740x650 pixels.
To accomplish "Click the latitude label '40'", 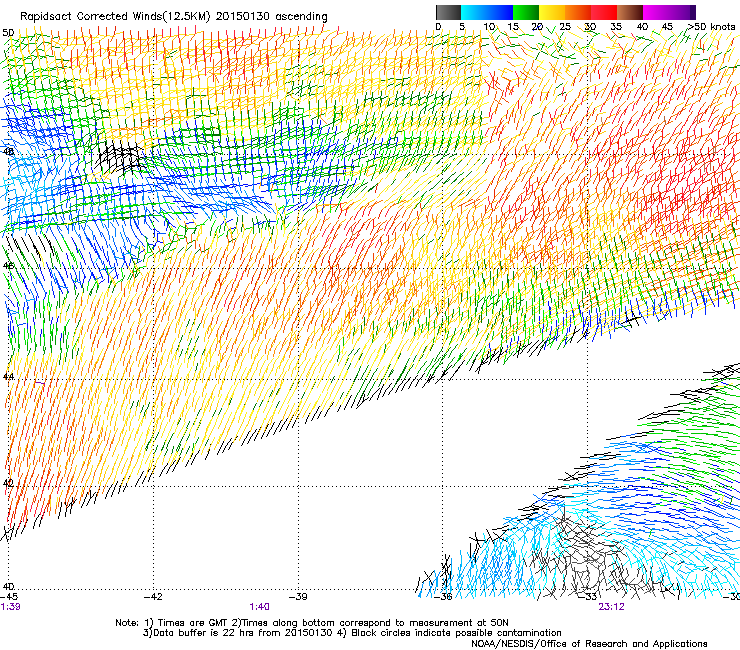I will tap(8, 586).
